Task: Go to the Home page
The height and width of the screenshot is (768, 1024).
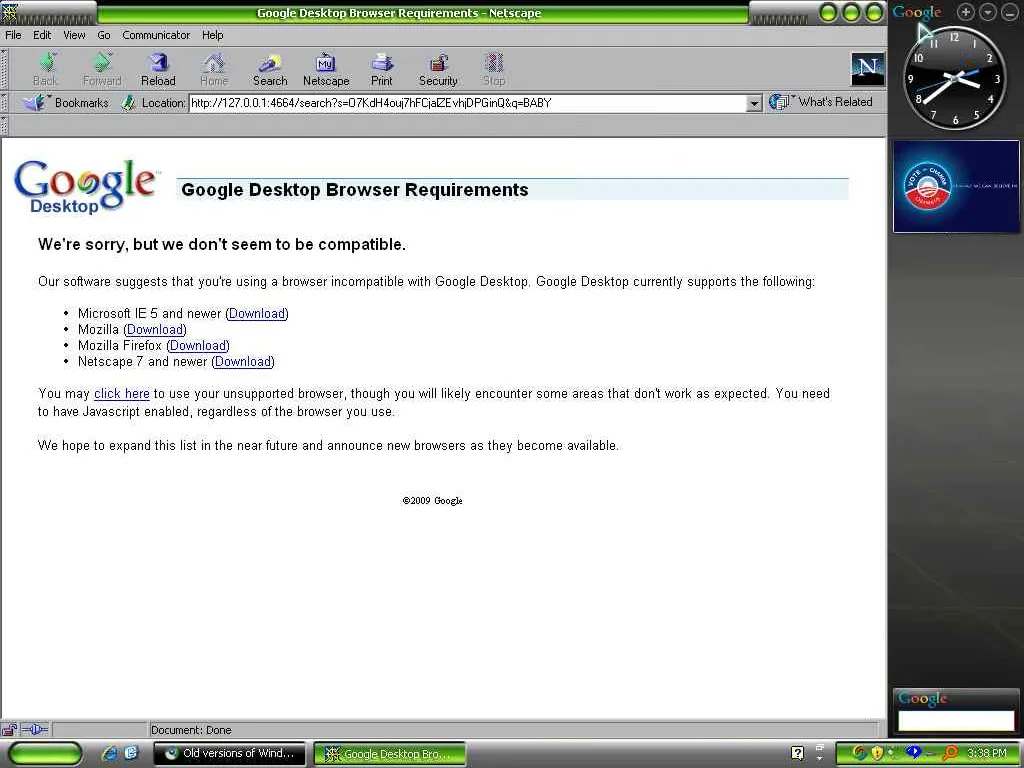Action: point(214,70)
